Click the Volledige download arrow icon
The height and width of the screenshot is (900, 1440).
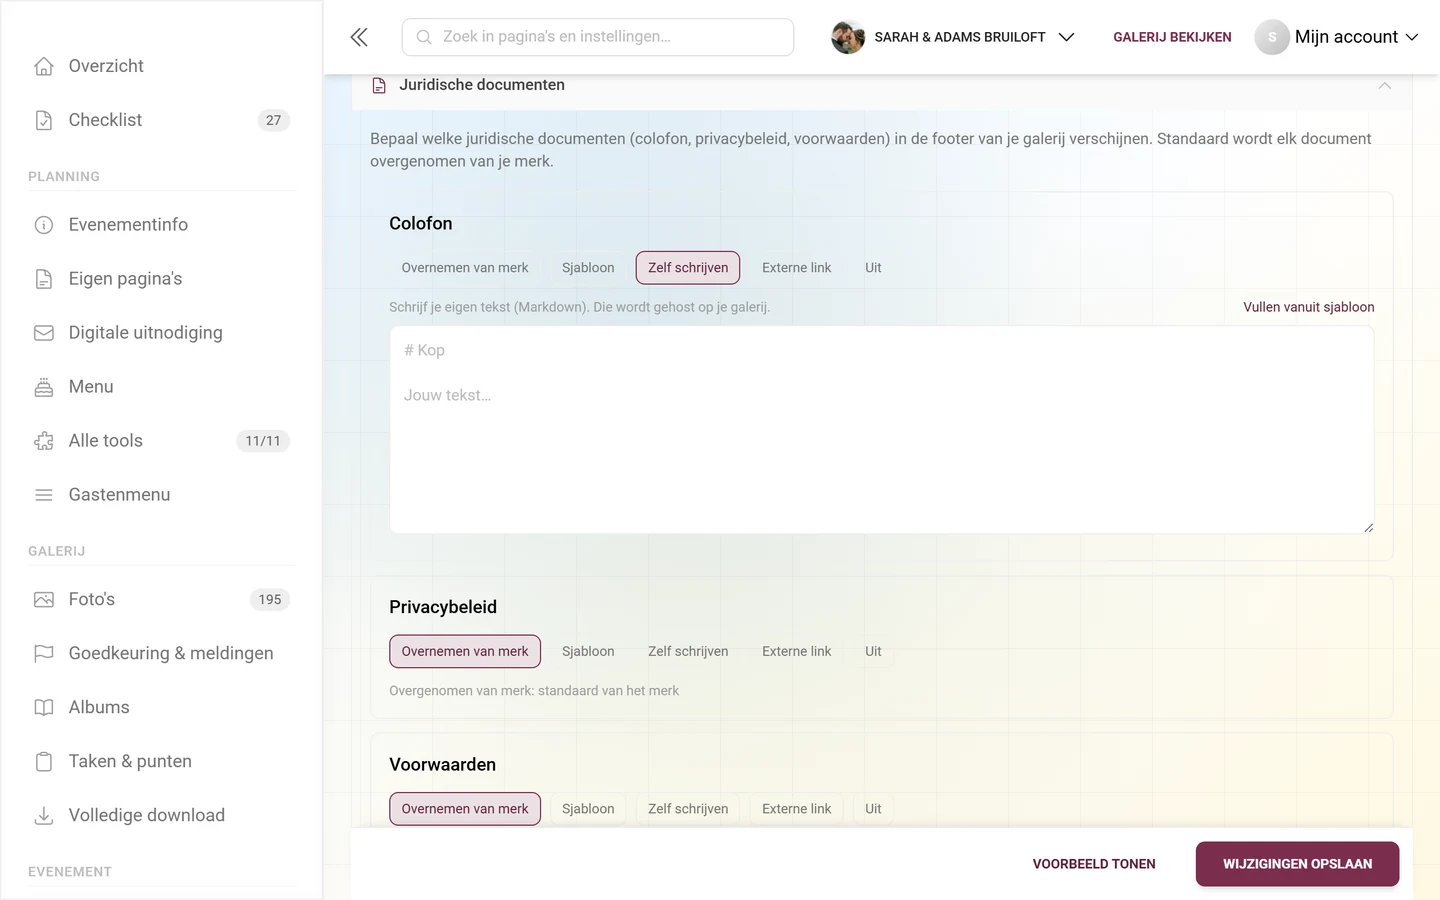[x=44, y=816]
